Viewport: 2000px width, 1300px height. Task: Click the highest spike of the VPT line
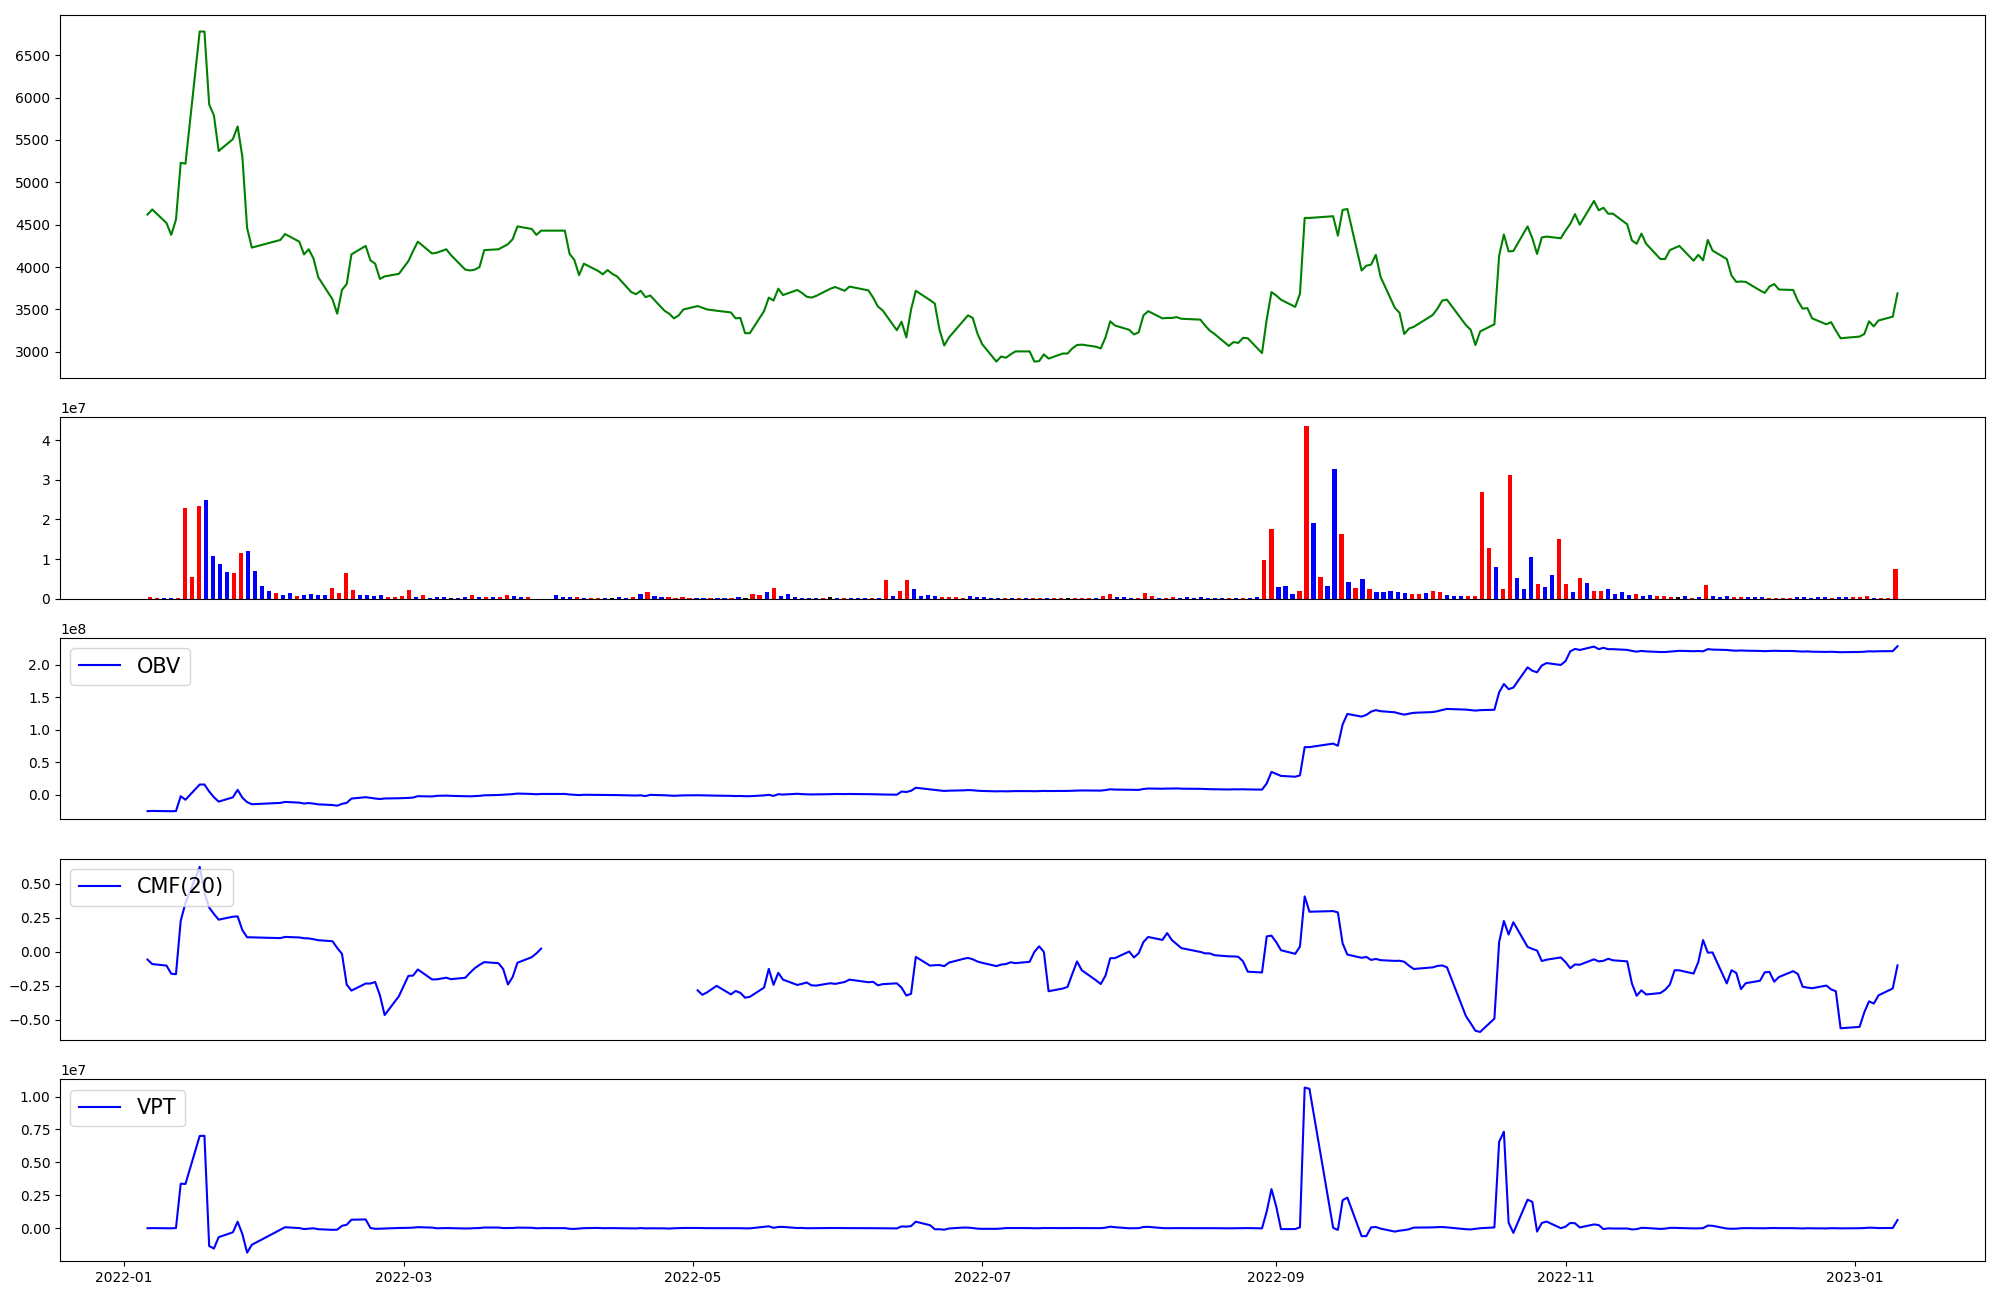click(x=1306, y=1088)
